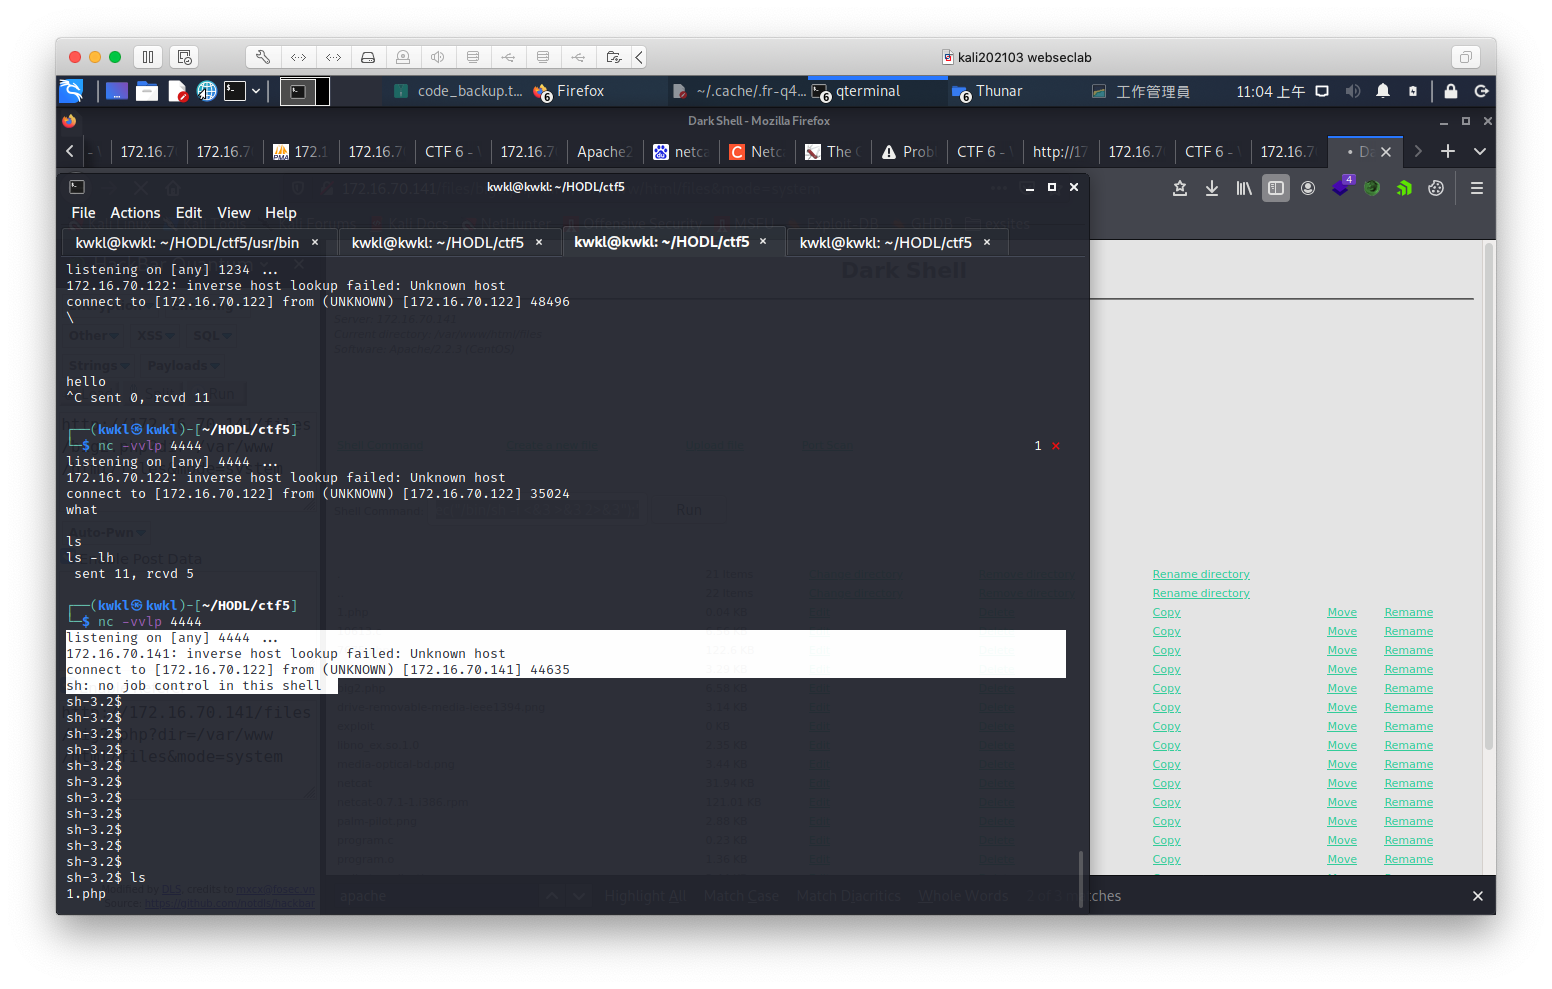Click the network display tray icon
Image resolution: width=1552 pixels, height=989 pixels.
(1322, 91)
